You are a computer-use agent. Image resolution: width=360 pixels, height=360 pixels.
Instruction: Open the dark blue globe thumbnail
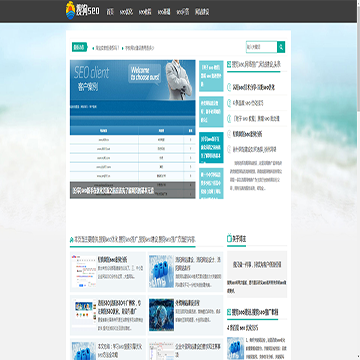(x=161, y=315)
